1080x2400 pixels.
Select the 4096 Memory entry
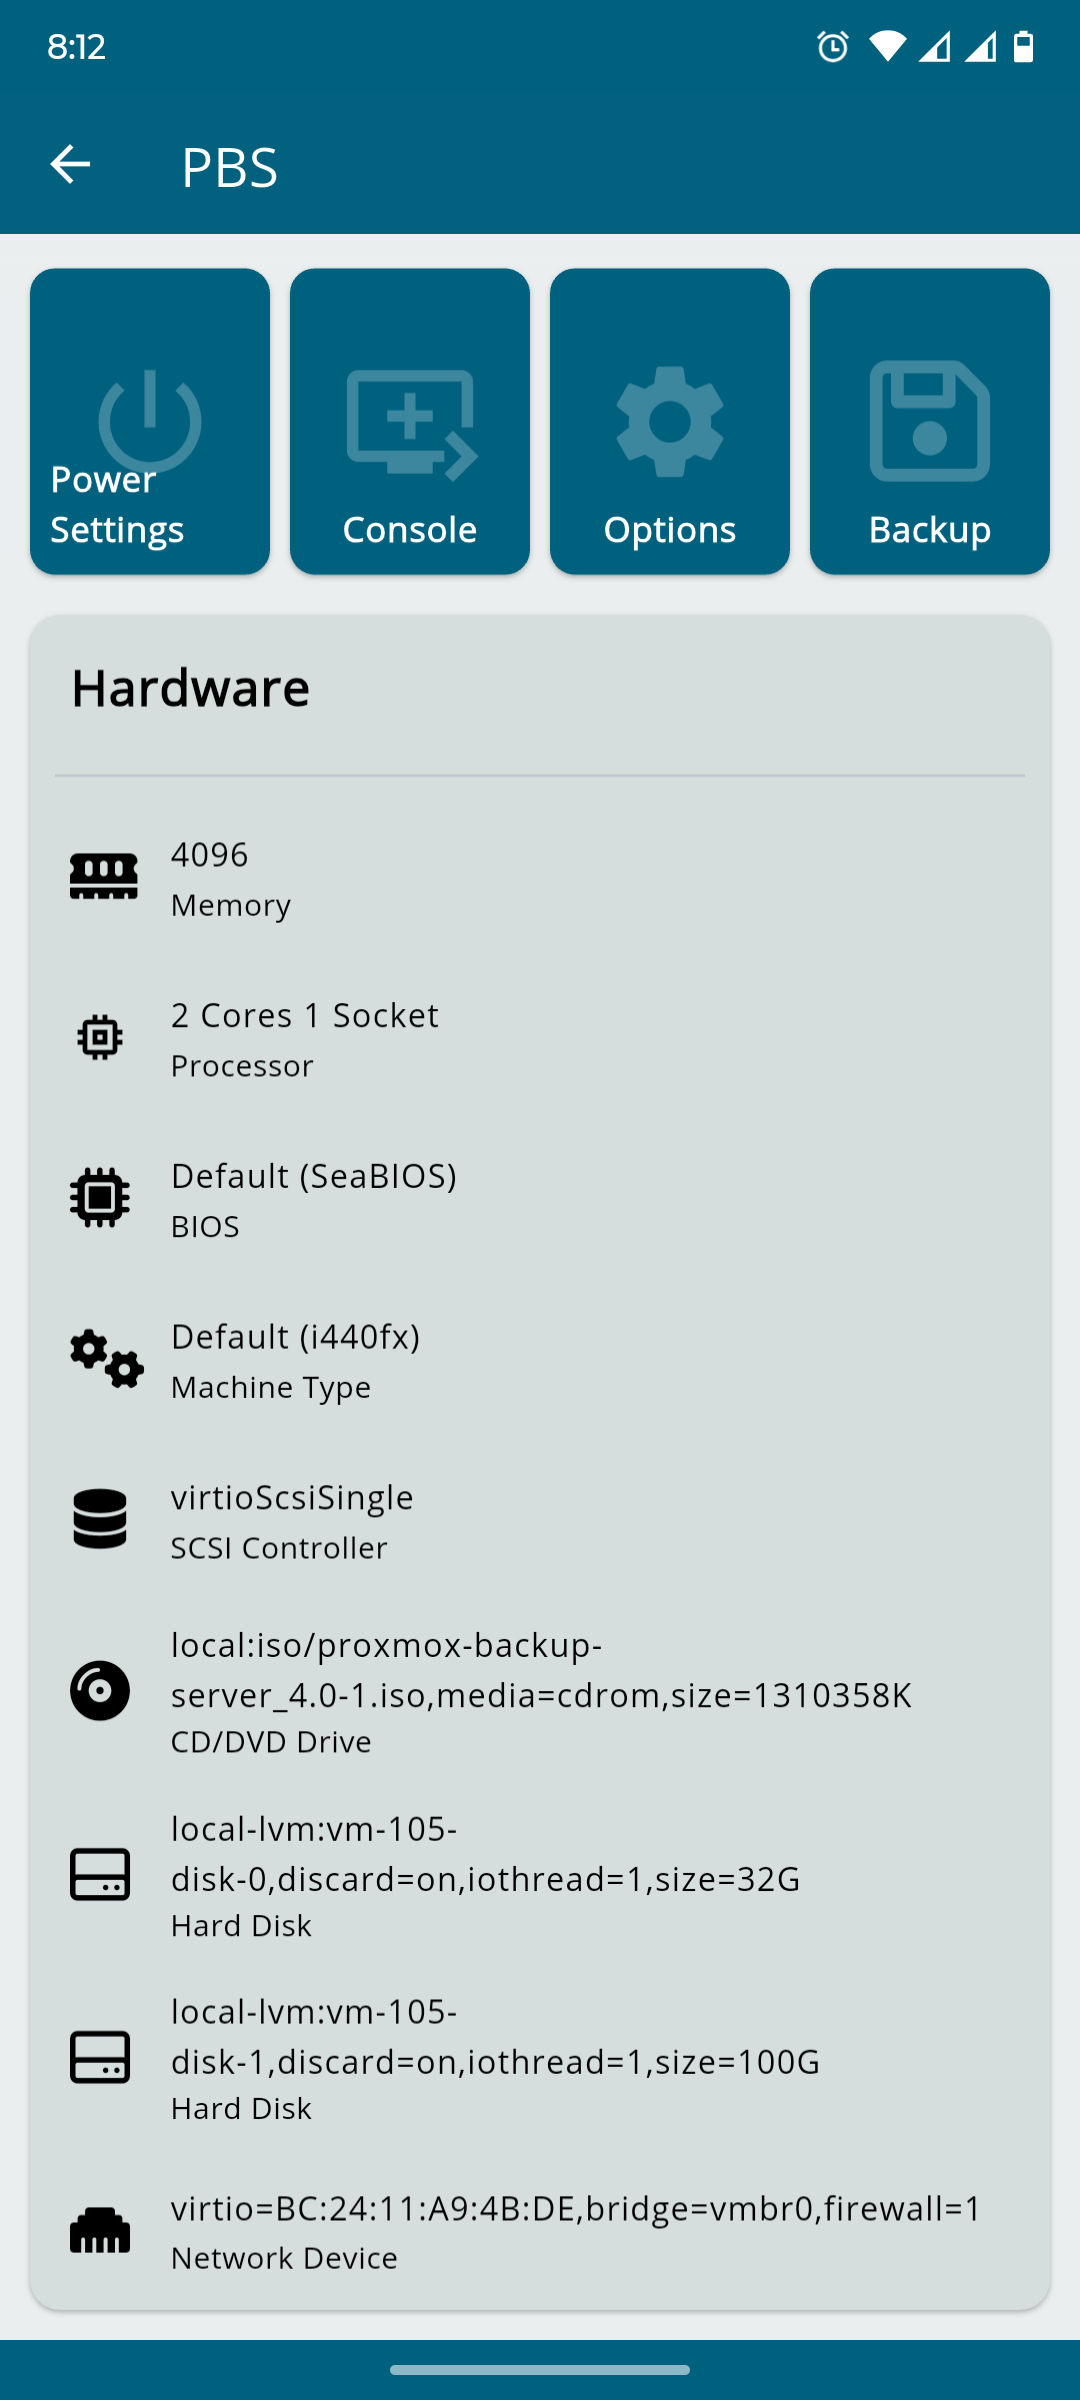tap(230, 878)
